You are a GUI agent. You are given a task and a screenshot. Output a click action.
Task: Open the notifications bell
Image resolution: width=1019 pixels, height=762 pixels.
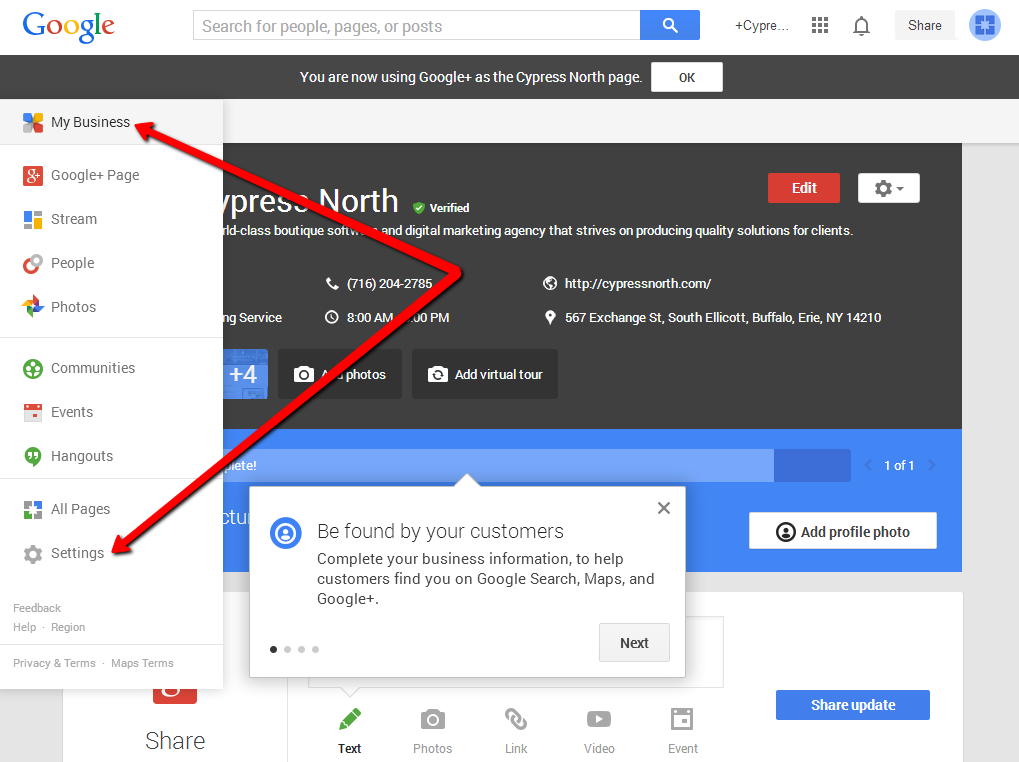pyautogui.click(x=861, y=26)
